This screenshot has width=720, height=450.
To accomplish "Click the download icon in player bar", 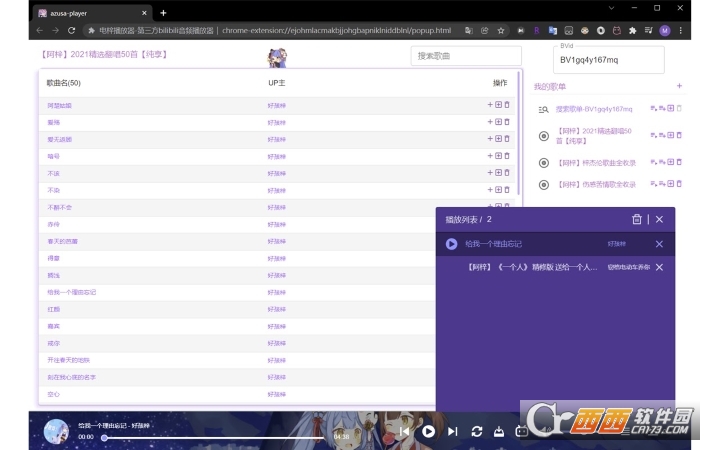I will tap(499, 431).
